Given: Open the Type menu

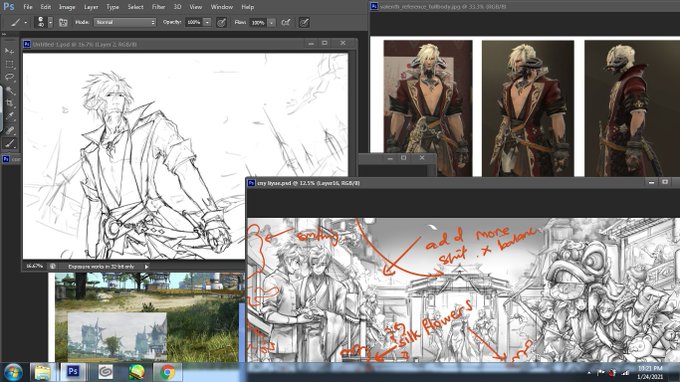Looking at the screenshot, I should pyautogui.click(x=113, y=7).
